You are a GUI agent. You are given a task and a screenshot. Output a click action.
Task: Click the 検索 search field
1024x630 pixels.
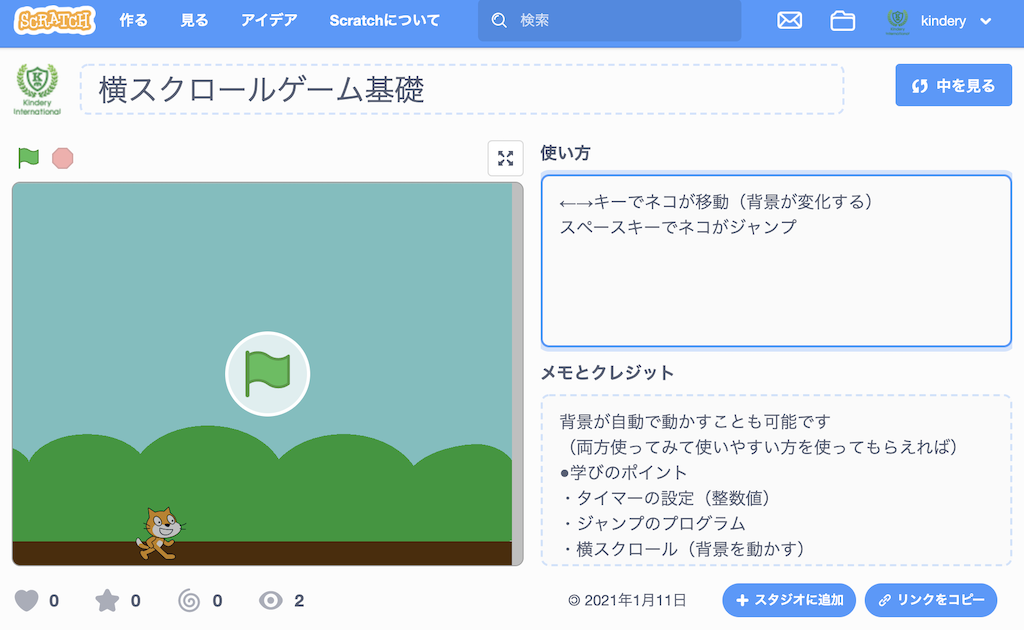609,21
